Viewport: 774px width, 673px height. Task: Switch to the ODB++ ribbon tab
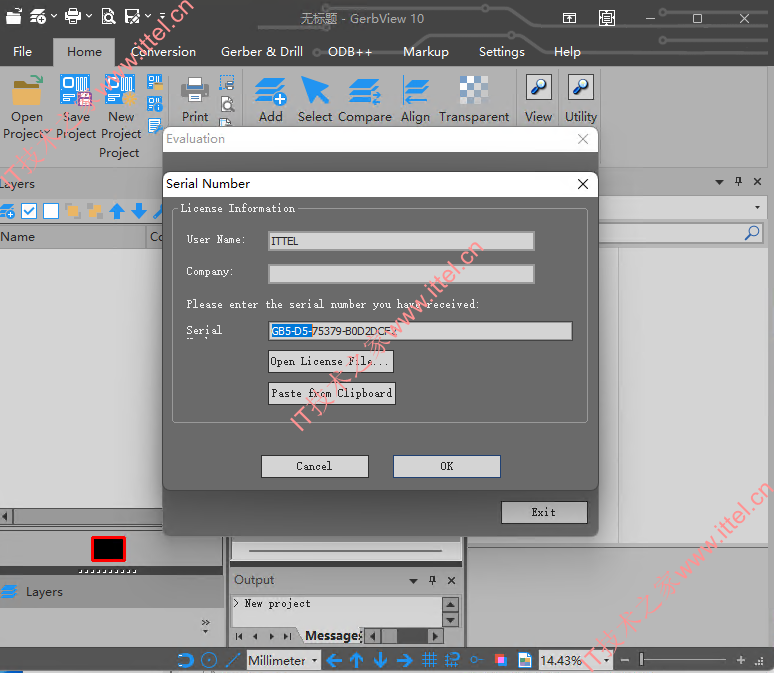349,51
